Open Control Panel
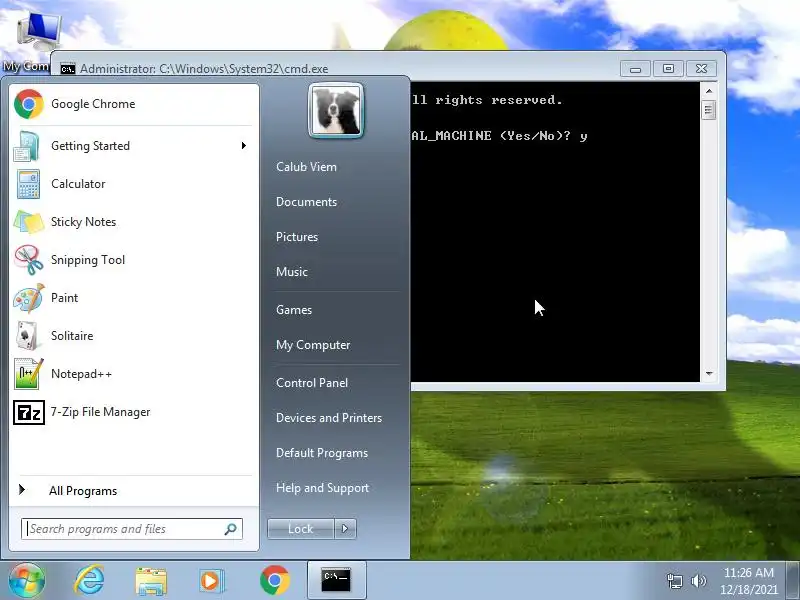Screen dimensions: 800x600 [x=312, y=383]
